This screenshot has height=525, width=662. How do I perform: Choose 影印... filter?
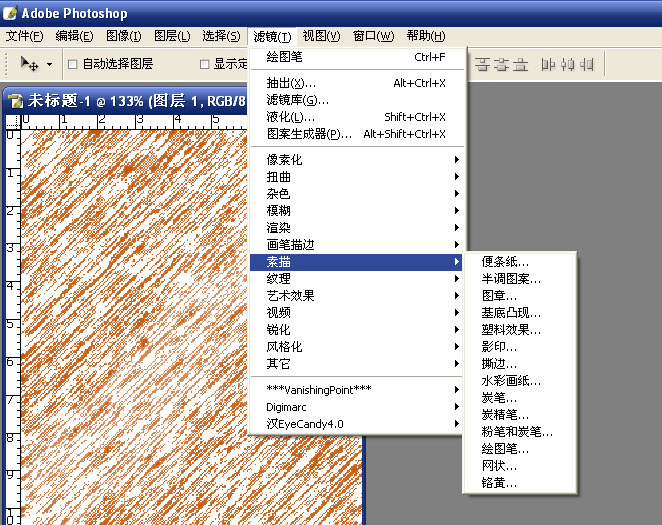(x=520, y=347)
